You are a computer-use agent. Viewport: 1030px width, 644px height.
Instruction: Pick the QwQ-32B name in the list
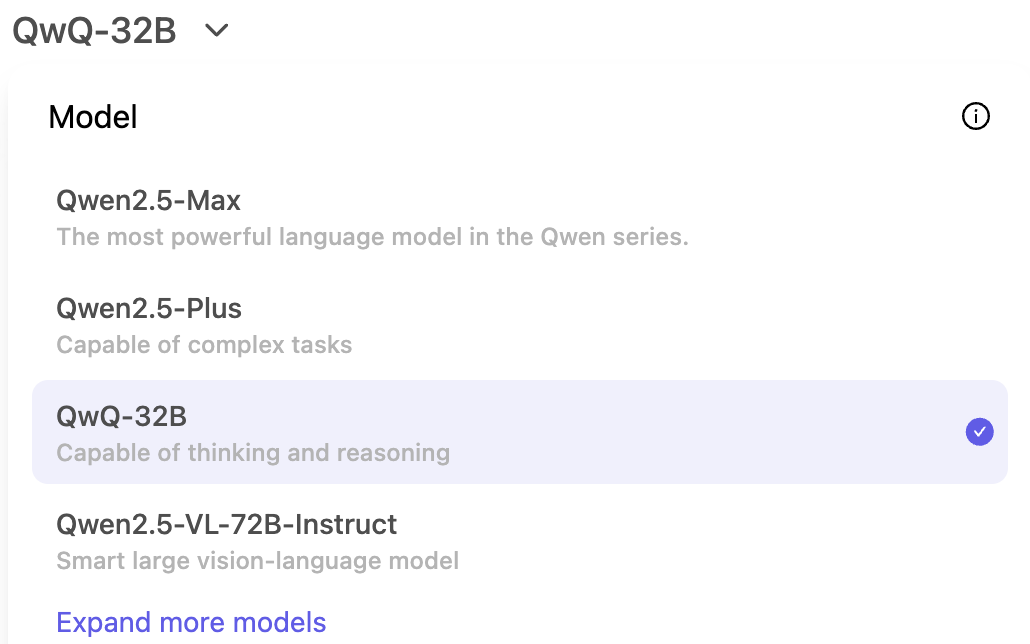click(122, 417)
